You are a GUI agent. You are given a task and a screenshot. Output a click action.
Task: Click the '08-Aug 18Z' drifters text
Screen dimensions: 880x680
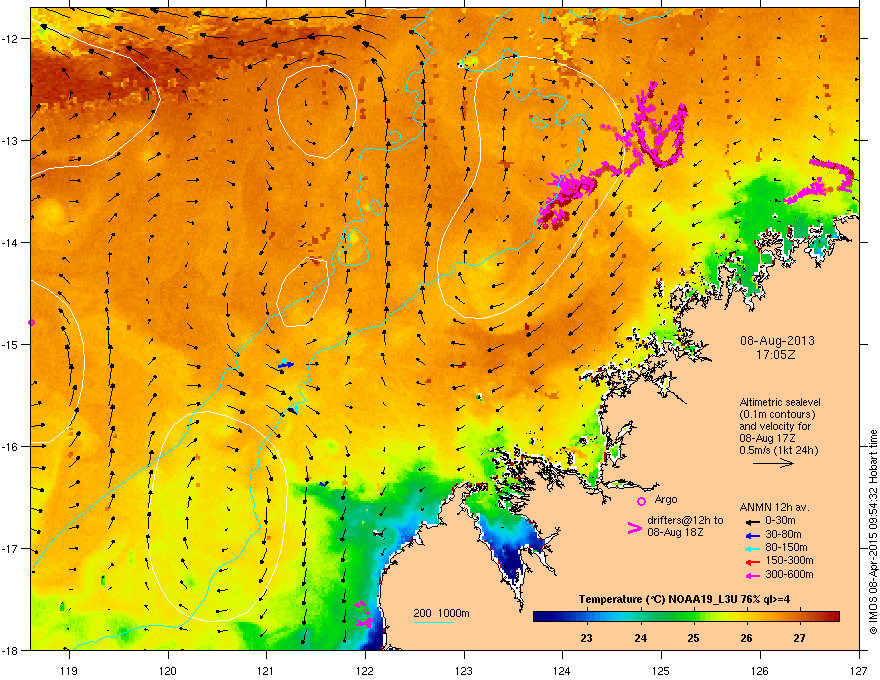pos(675,532)
